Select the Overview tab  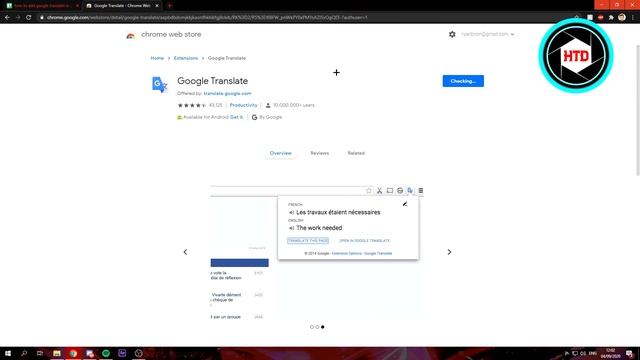280,153
